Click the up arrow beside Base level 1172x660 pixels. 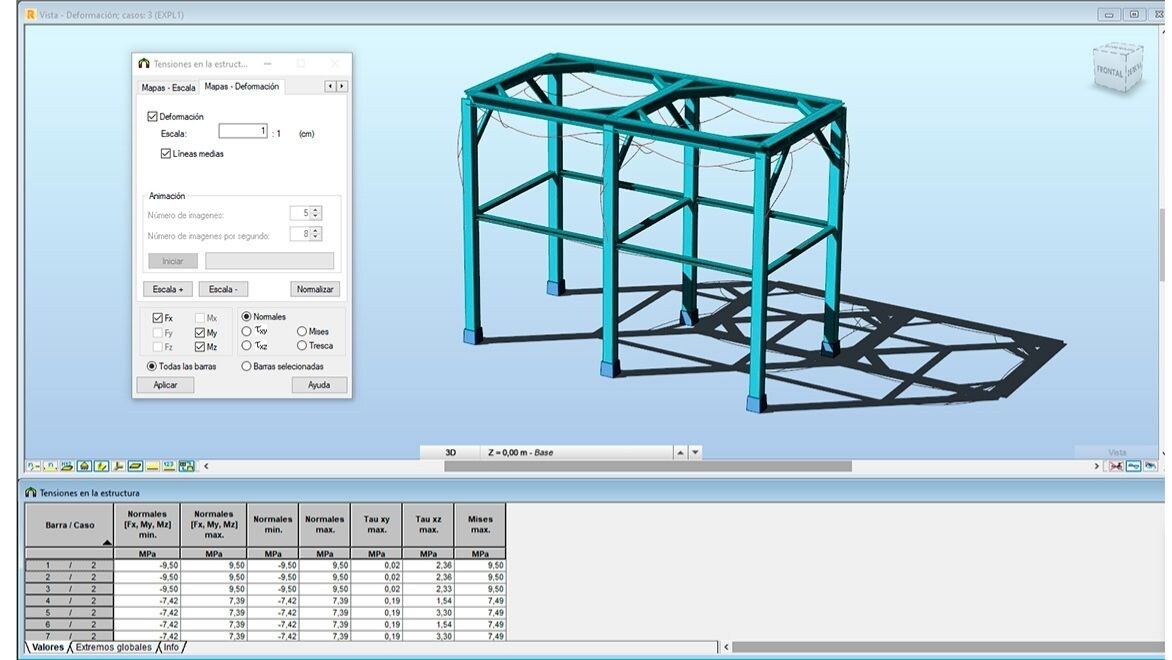click(x=680, y=452)
